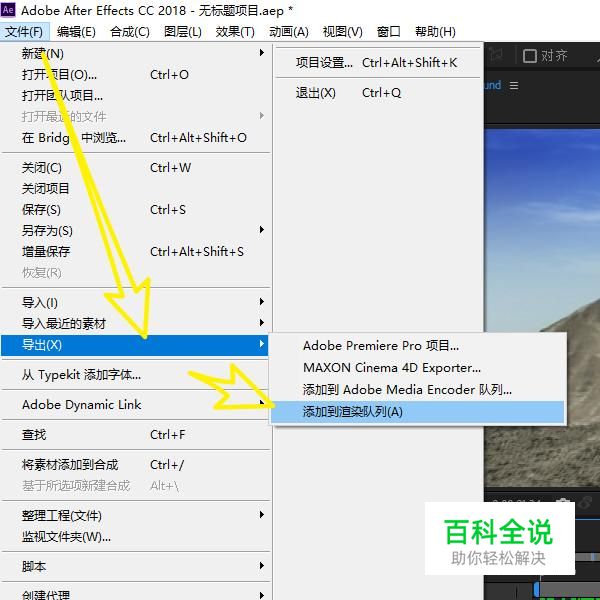600x600 pixels.
Task: Choose 关闭(C) menu entry
Action: (136, 168)
